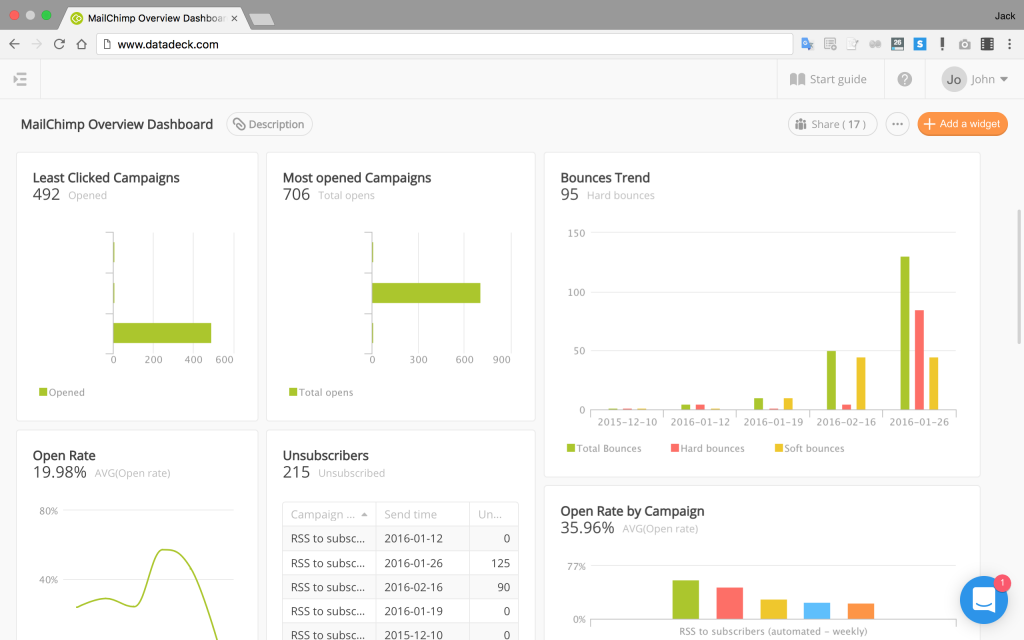Click the blue bar in Open Rate by Campaign
The image size is (1024, 640).
coord(816,611)
